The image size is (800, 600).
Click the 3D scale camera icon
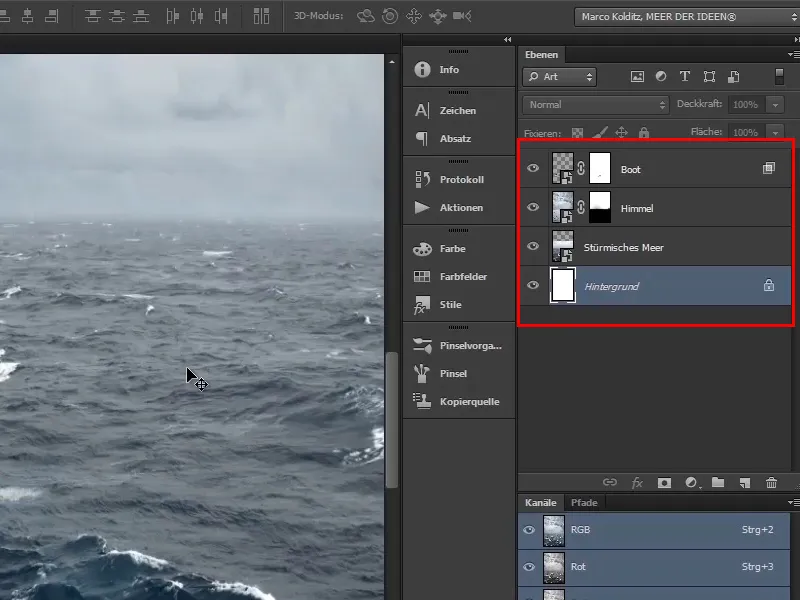[x=462, y=16]
